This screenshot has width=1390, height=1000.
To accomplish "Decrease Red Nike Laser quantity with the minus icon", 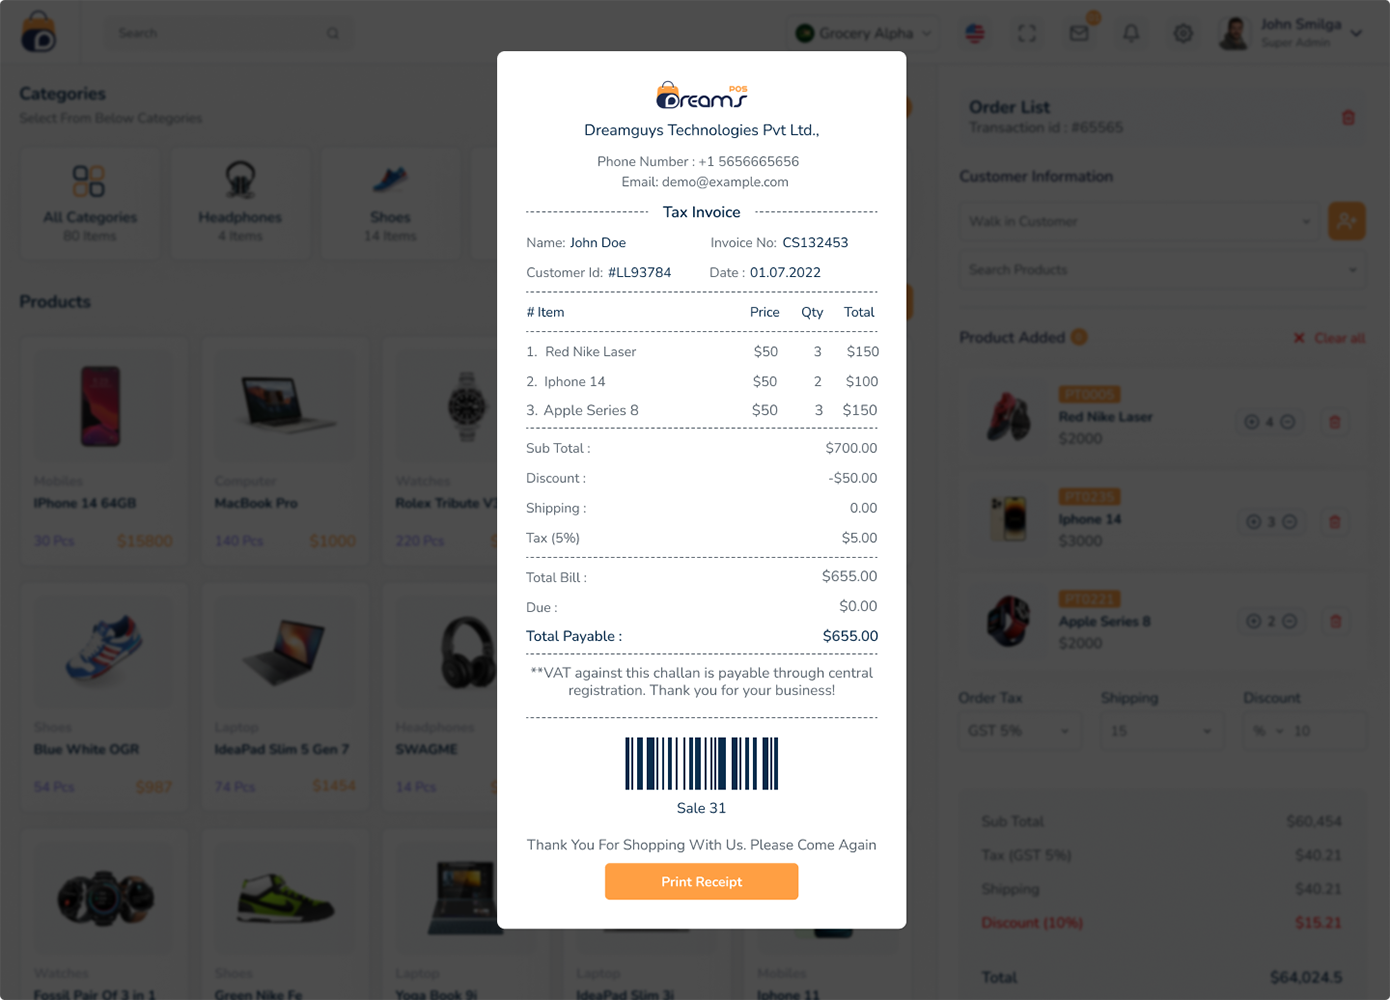I will (1288, 422).
